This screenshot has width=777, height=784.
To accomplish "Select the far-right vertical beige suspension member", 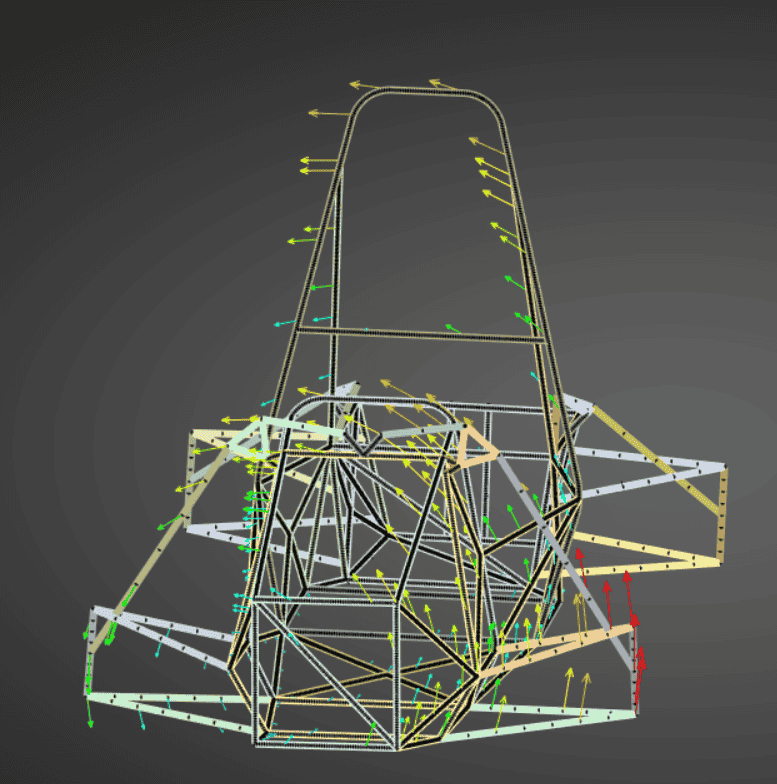I will (721, 515).
